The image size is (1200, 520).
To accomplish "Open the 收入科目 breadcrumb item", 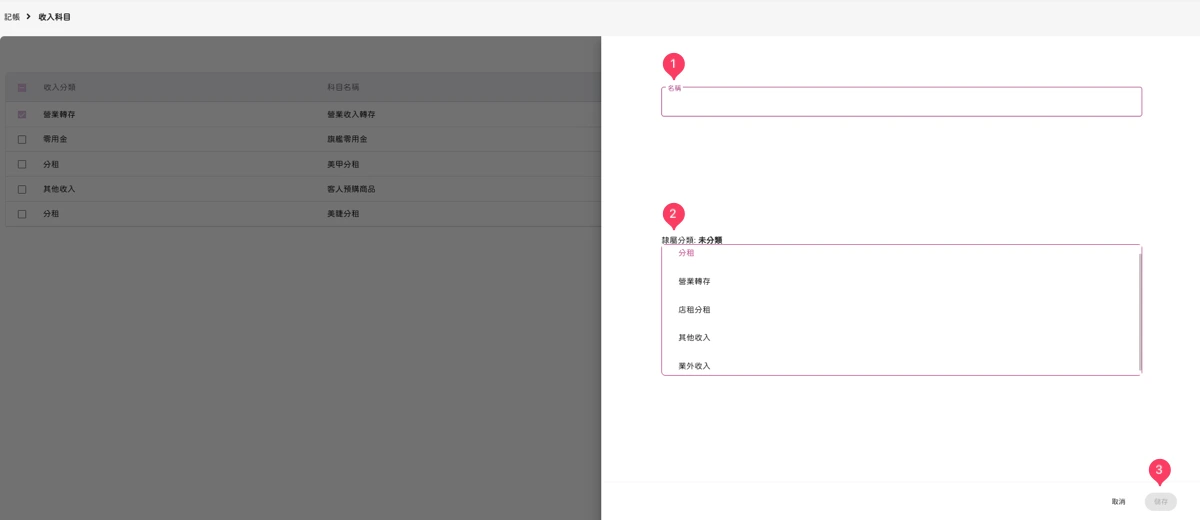I will [54, 17].
